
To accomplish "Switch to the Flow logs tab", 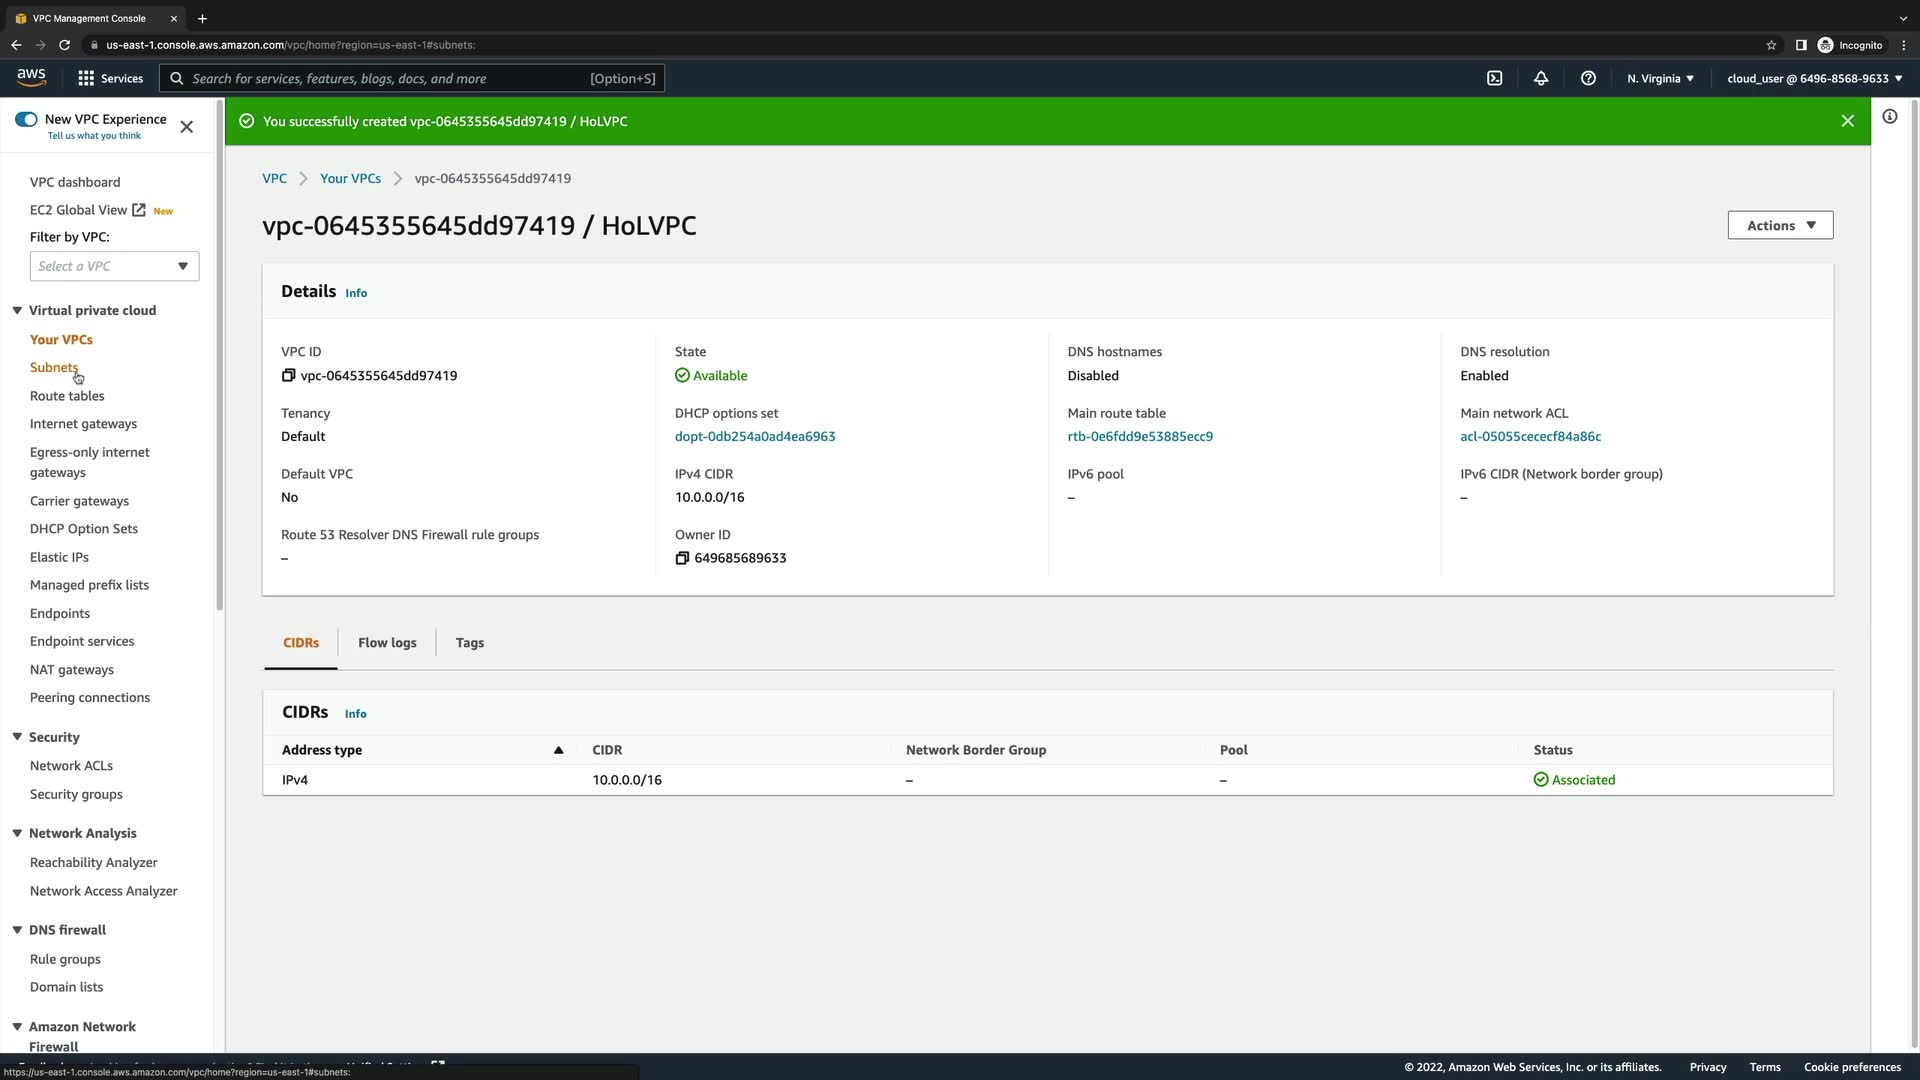I will (x=387, y=643).
